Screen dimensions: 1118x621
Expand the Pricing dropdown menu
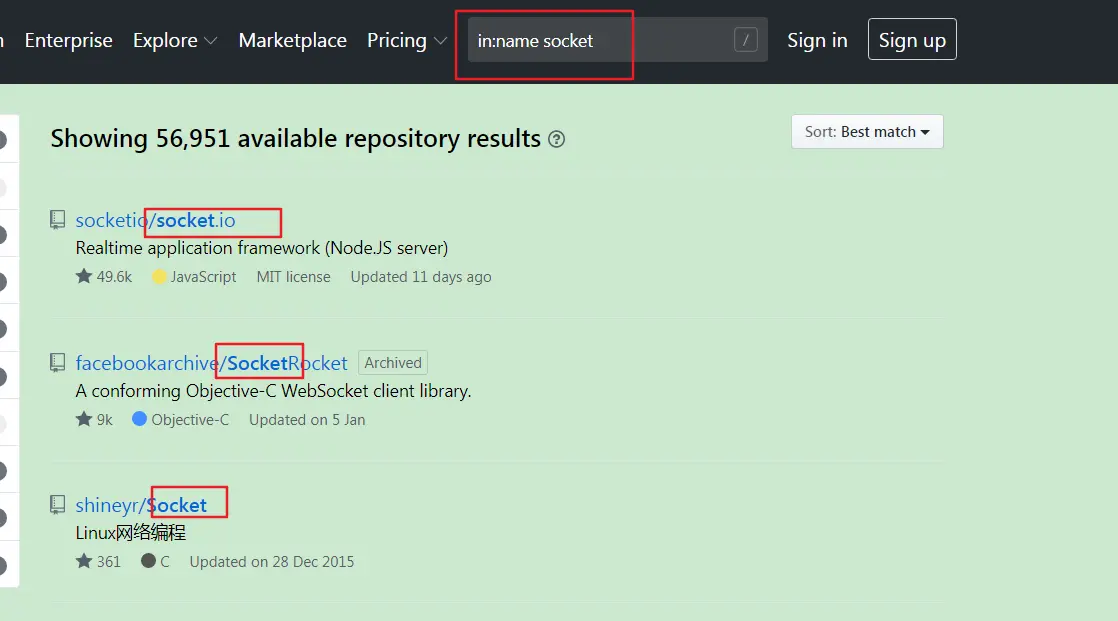407,41
